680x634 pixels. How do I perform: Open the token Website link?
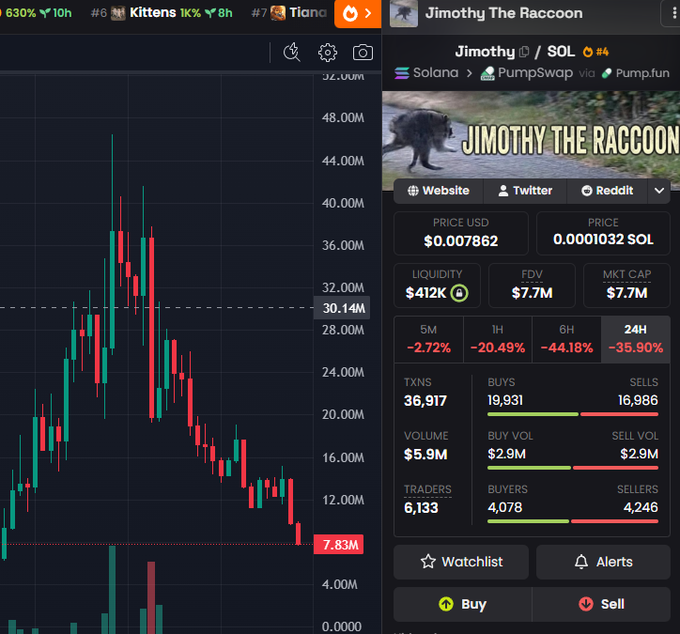(x=438, y=191)
